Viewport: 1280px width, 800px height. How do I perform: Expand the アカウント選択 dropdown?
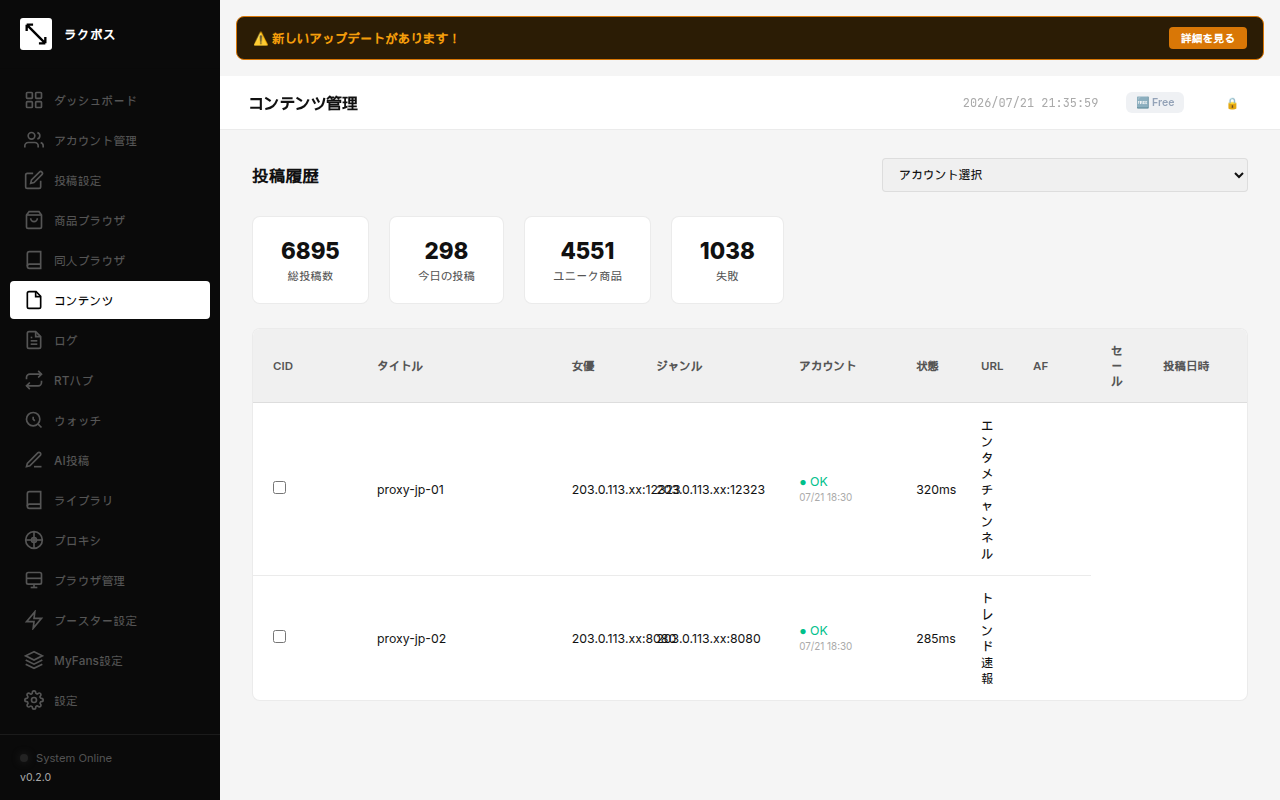(1064, 175)
